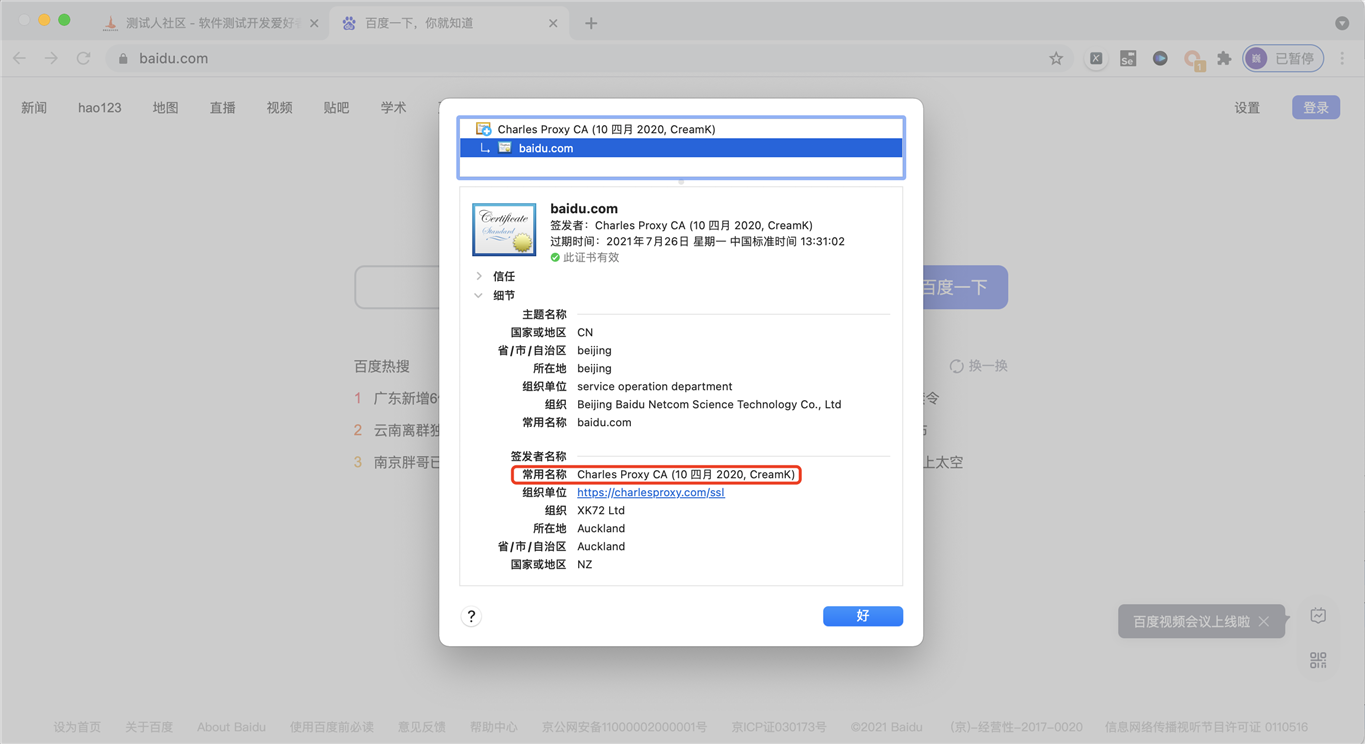Go forward in browser history
This screenshot has height=744, width=1365.
[51, 58]
